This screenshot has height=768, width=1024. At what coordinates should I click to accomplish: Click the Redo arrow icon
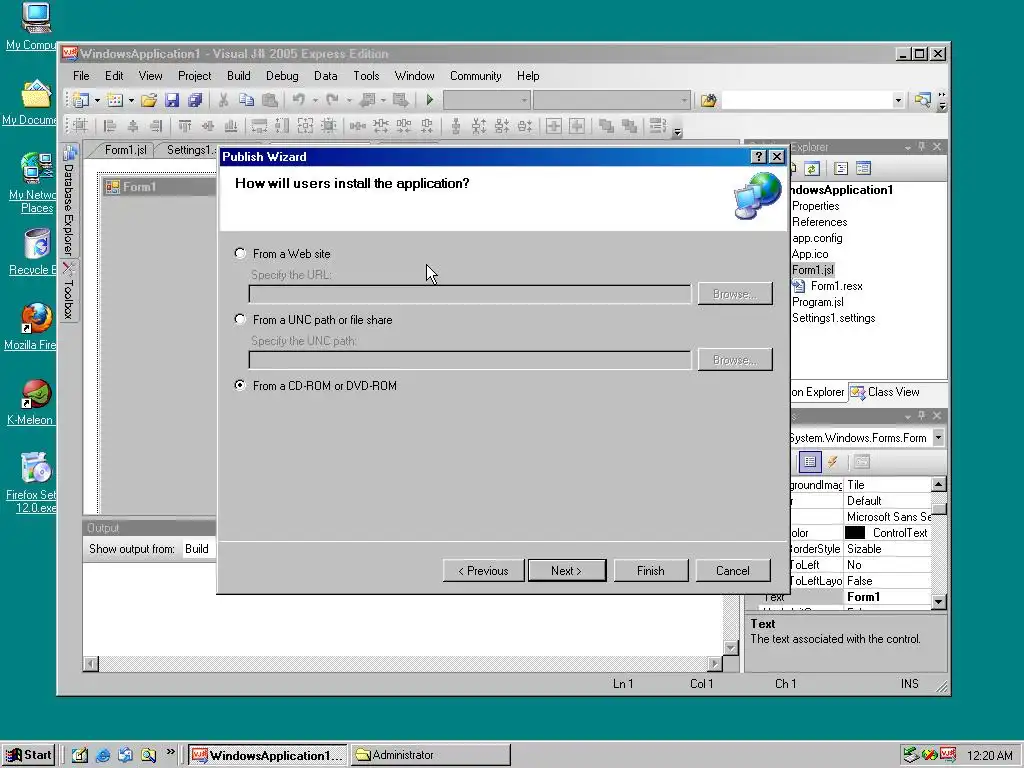332,100
